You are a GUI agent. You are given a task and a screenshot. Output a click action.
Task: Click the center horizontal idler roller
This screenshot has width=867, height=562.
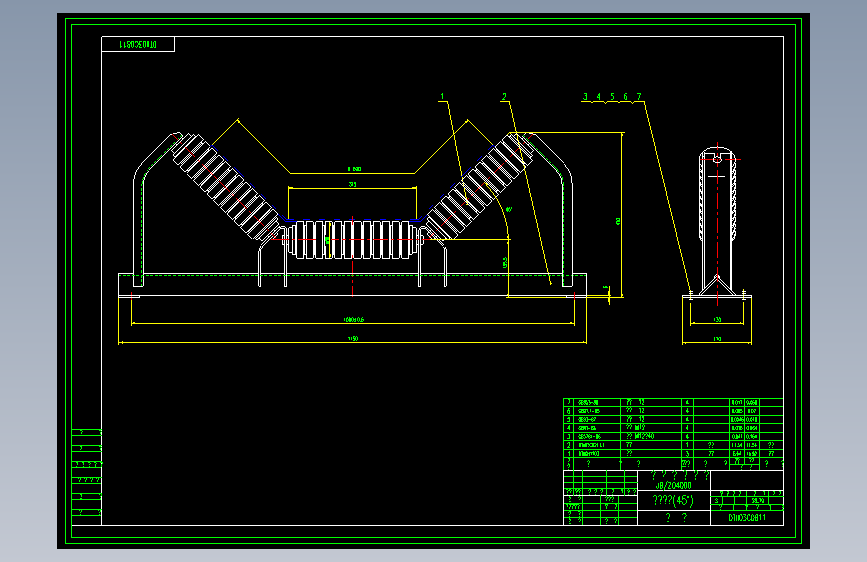click(x=353, y=240)
